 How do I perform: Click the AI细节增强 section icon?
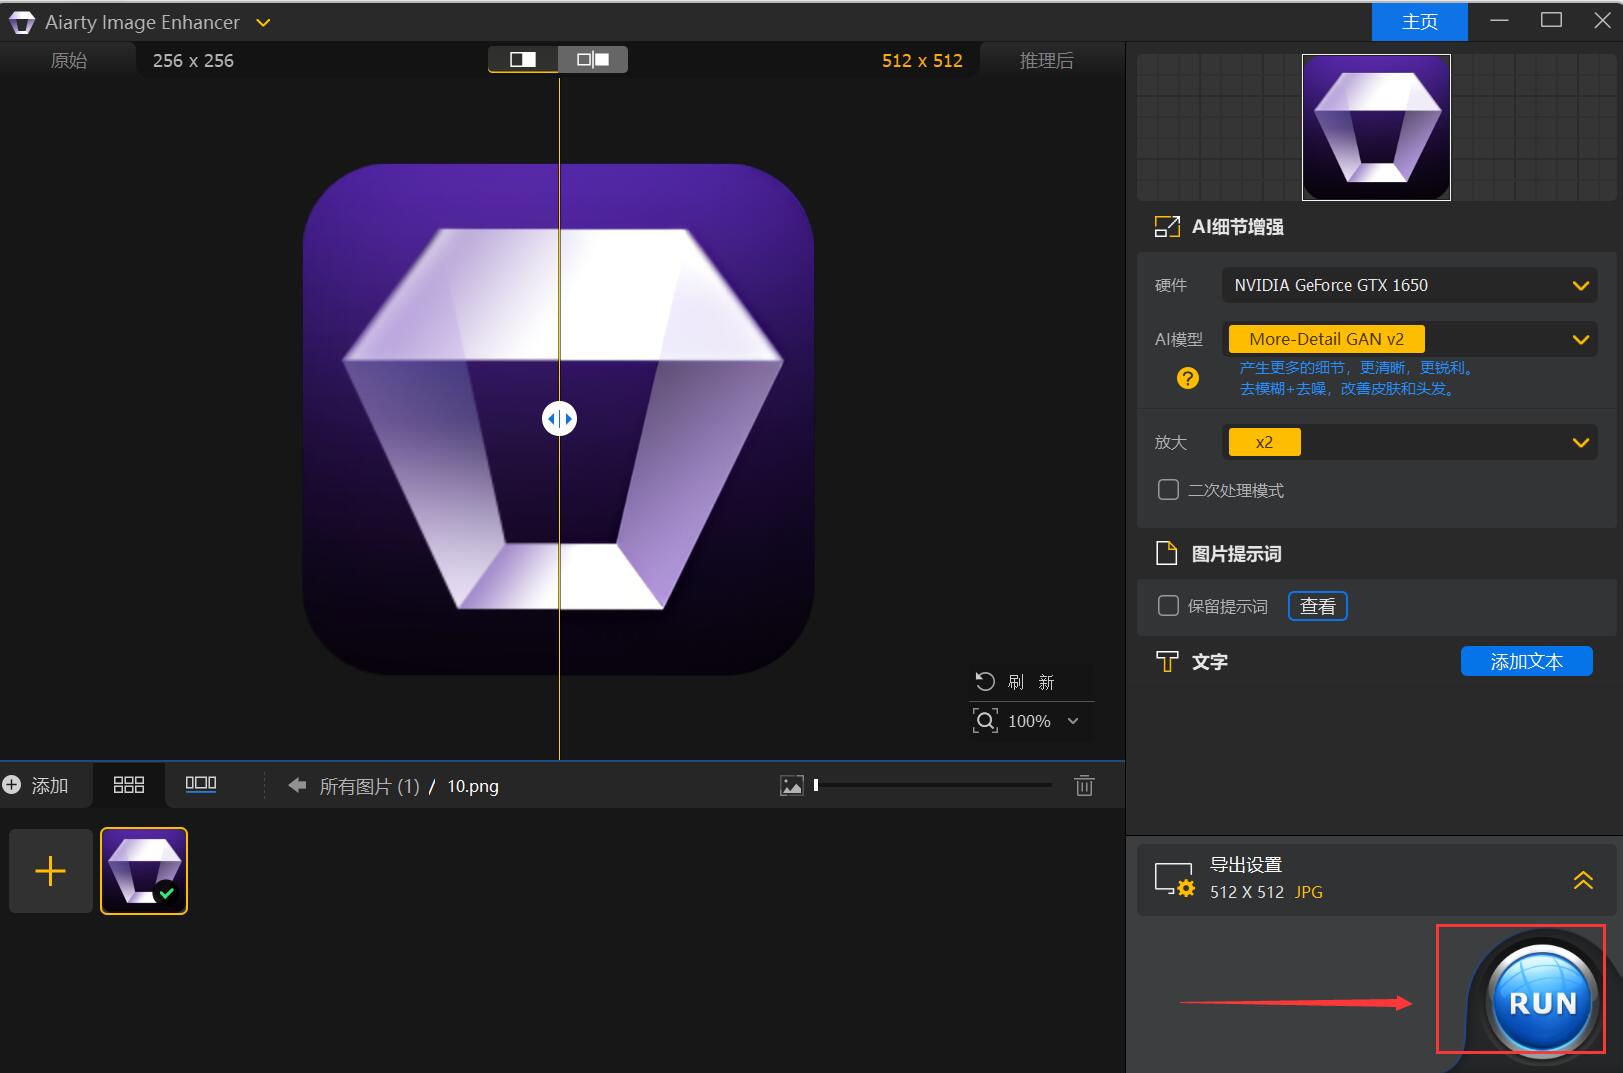1167,227
